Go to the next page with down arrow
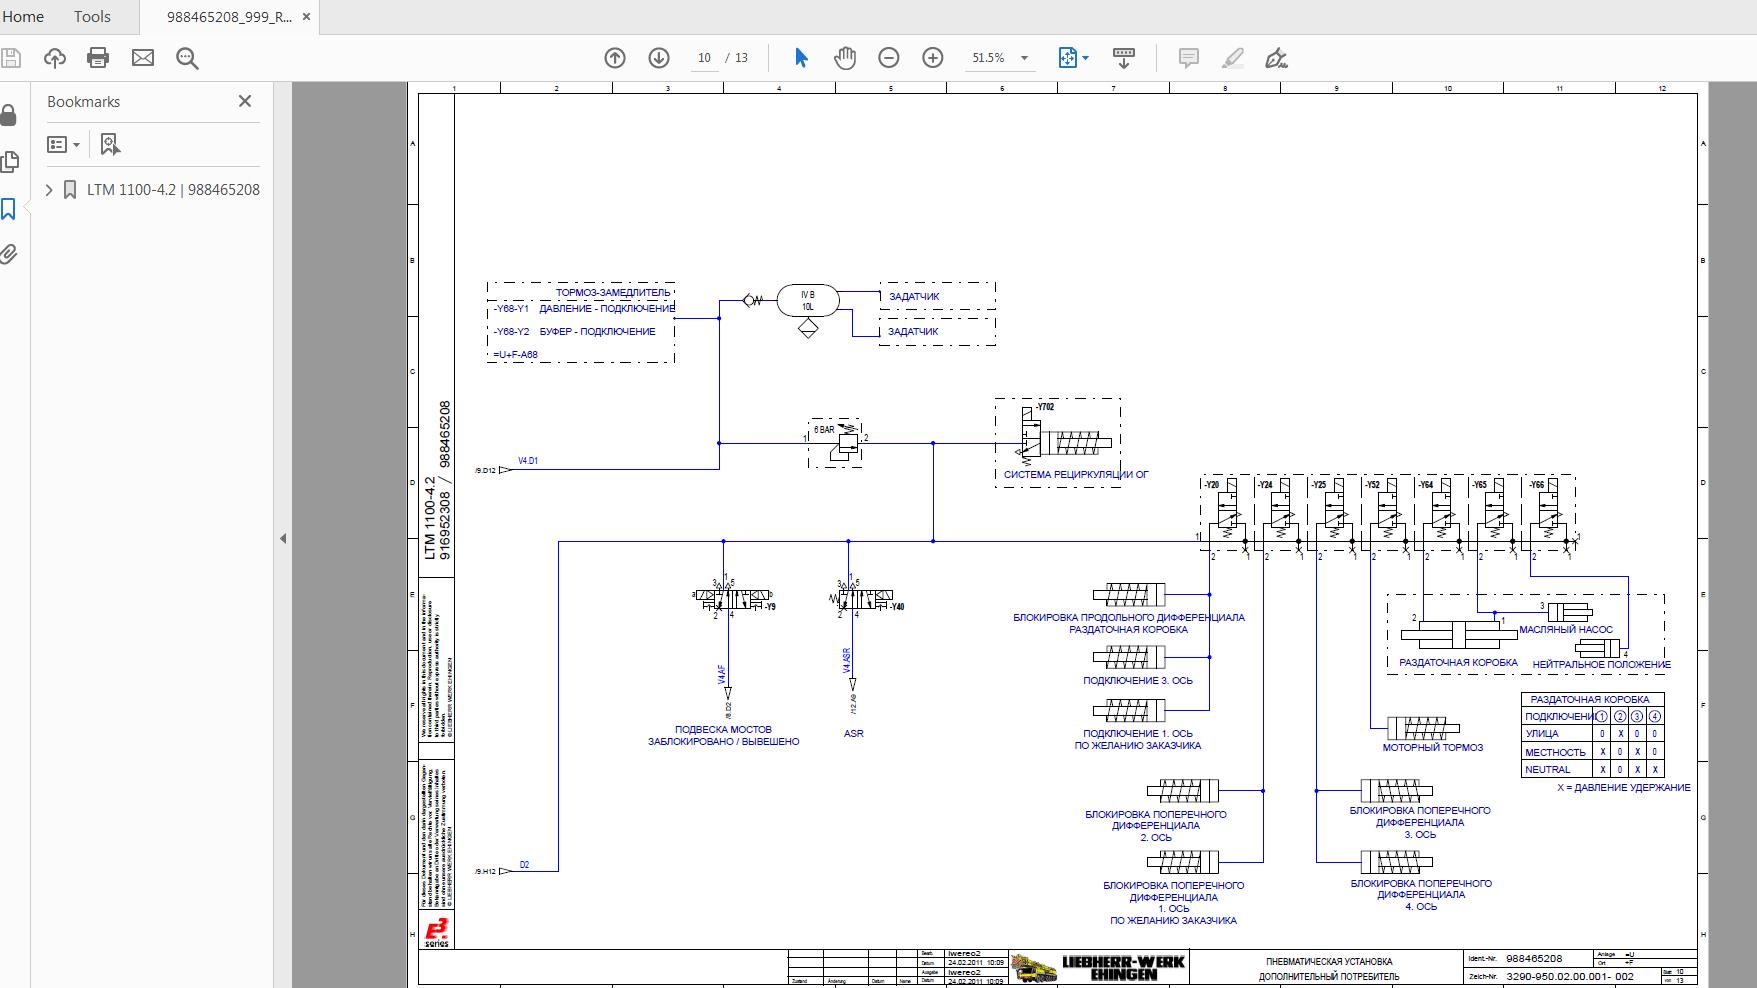 (x=659, y=58)
